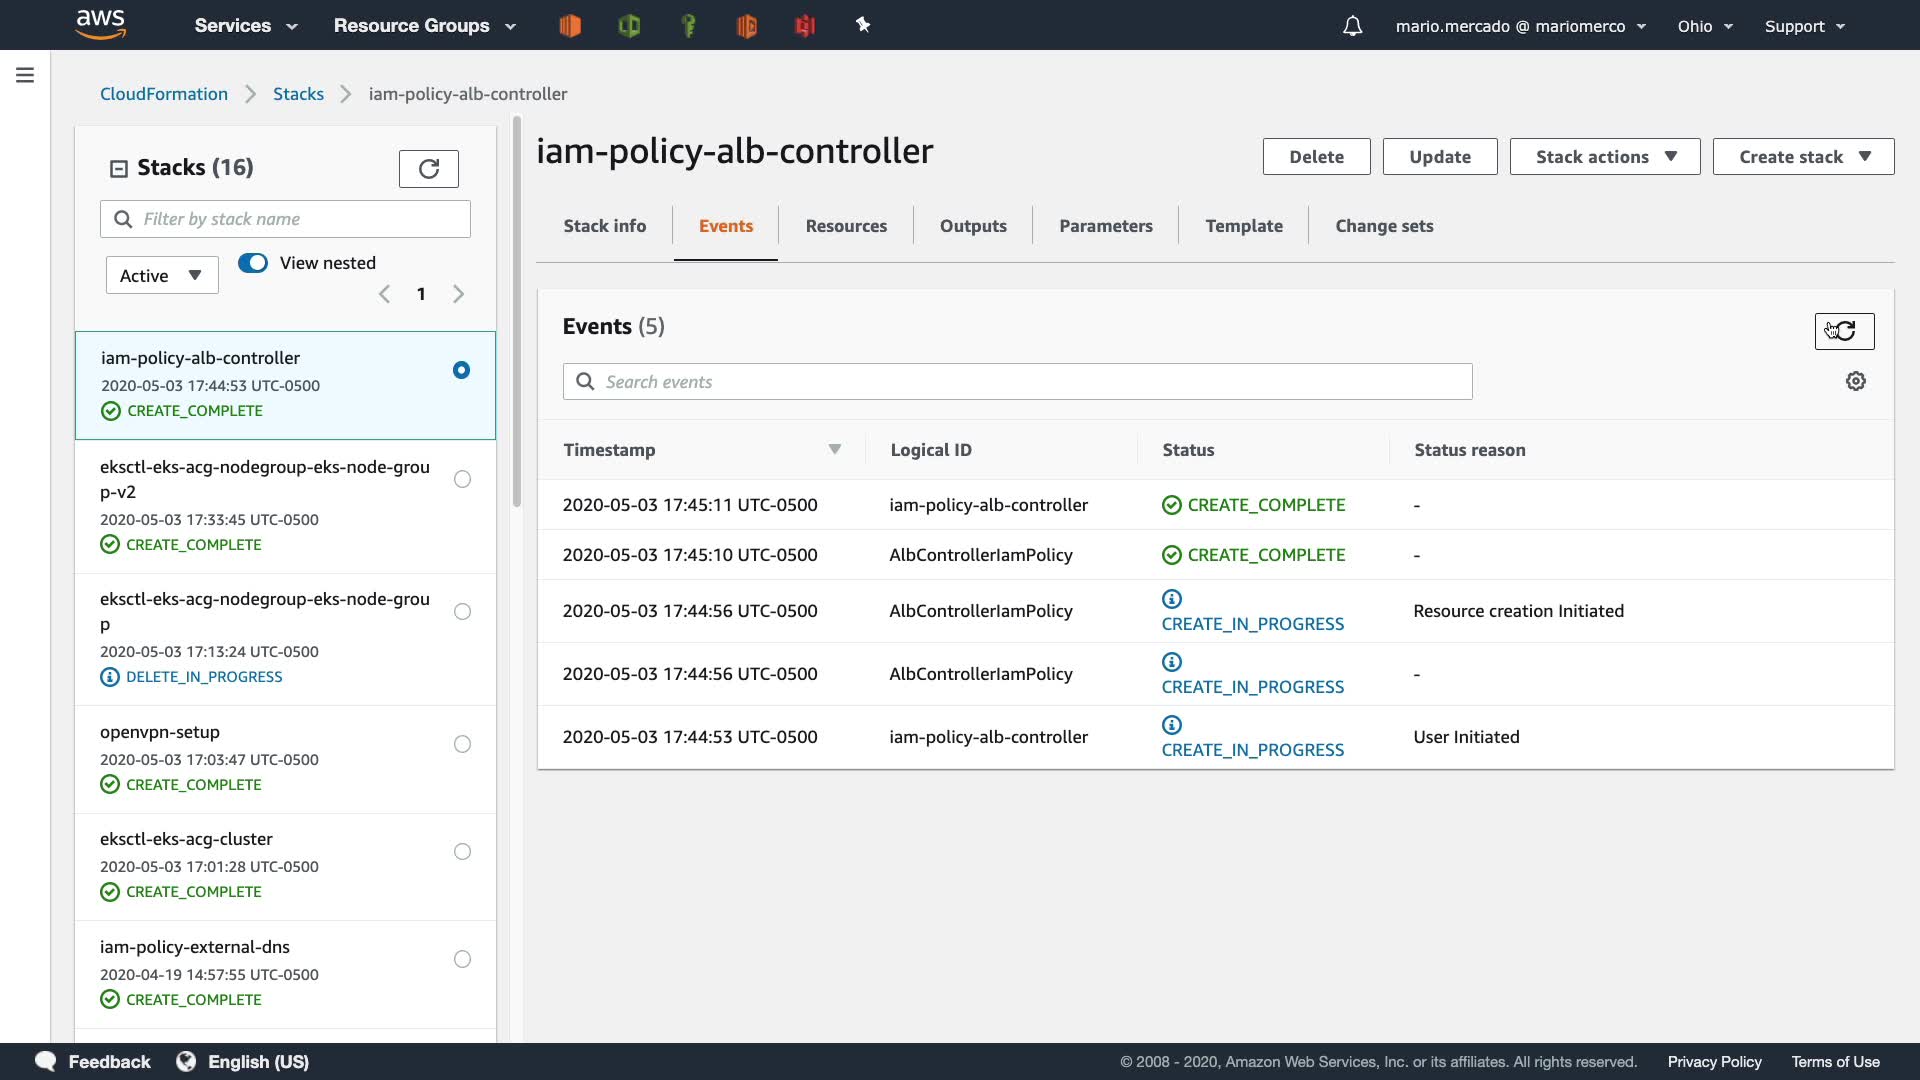1920x1080 pixels.
Task: Open the Template tab
Action: tap(1243, 226)
